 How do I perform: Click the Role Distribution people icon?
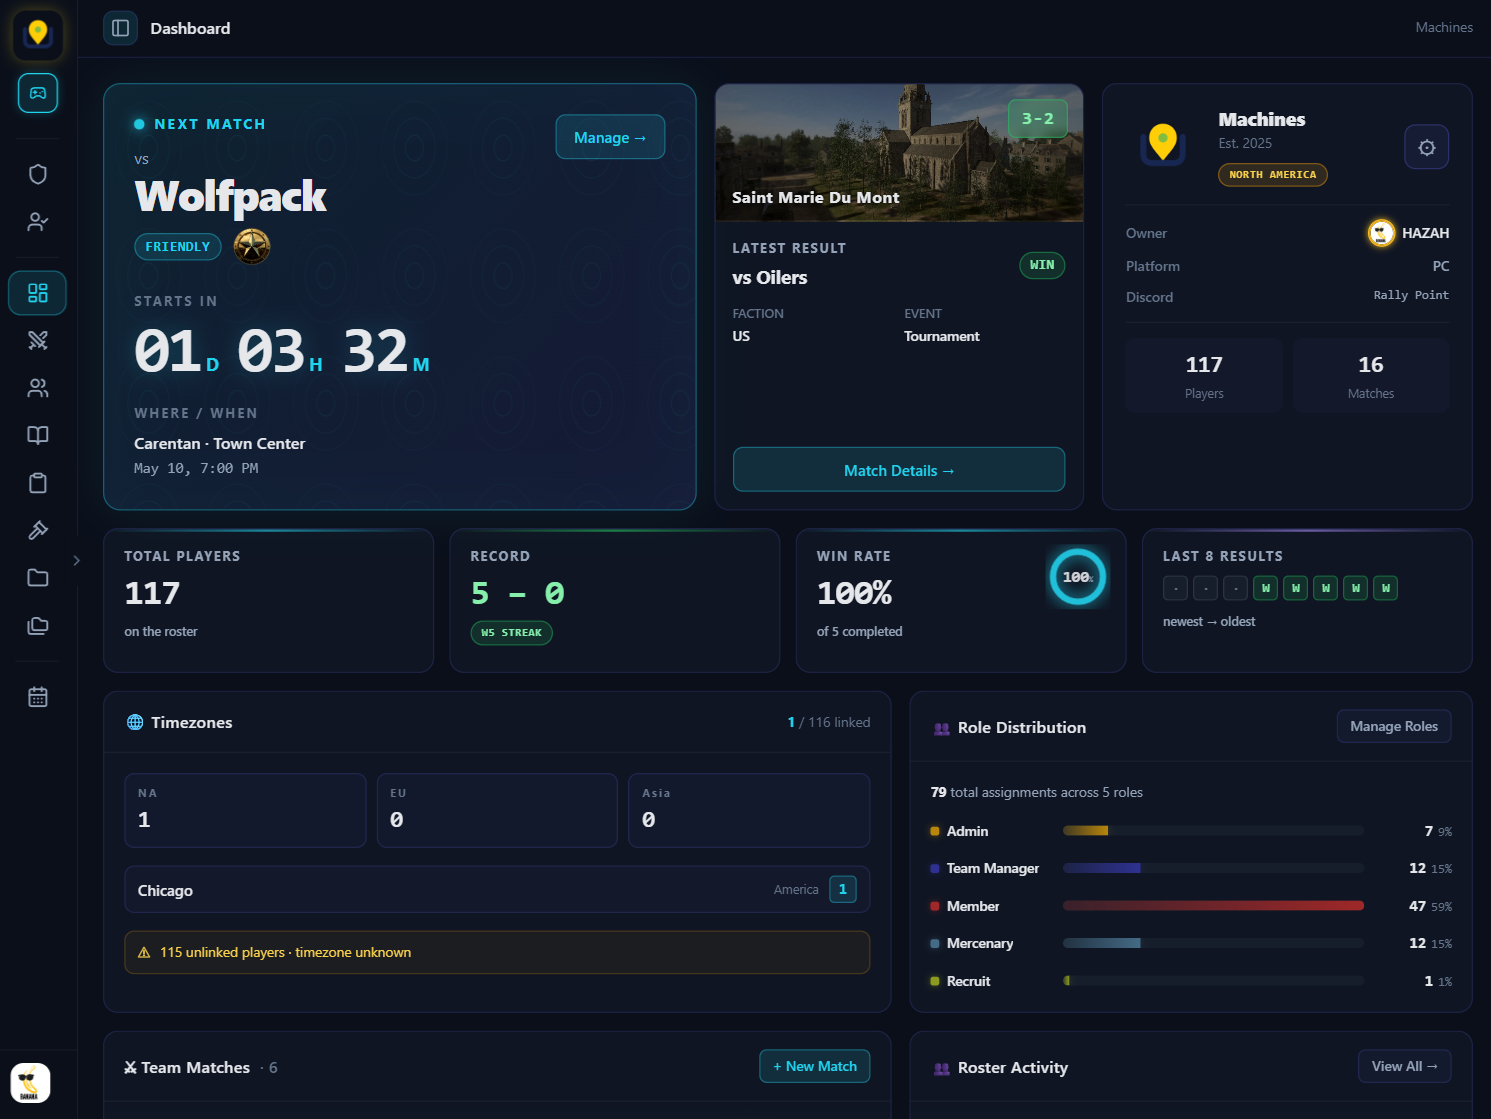tap(941, 728)
